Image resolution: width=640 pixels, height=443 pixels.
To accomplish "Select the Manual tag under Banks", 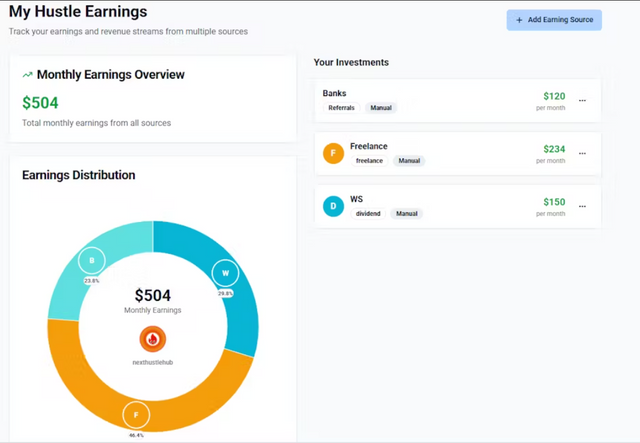I will pyautogui.click(x=381, y=108).
